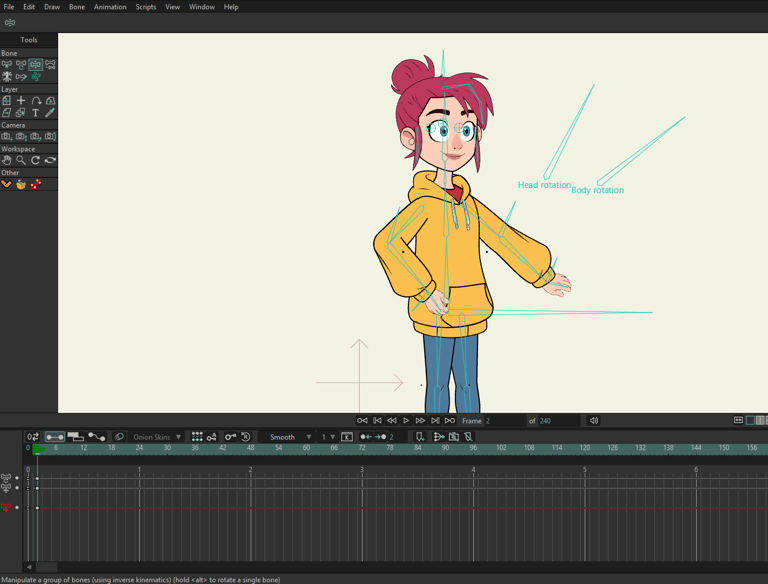
Task: Toggle onion skins enable icon
Action: 119,437
